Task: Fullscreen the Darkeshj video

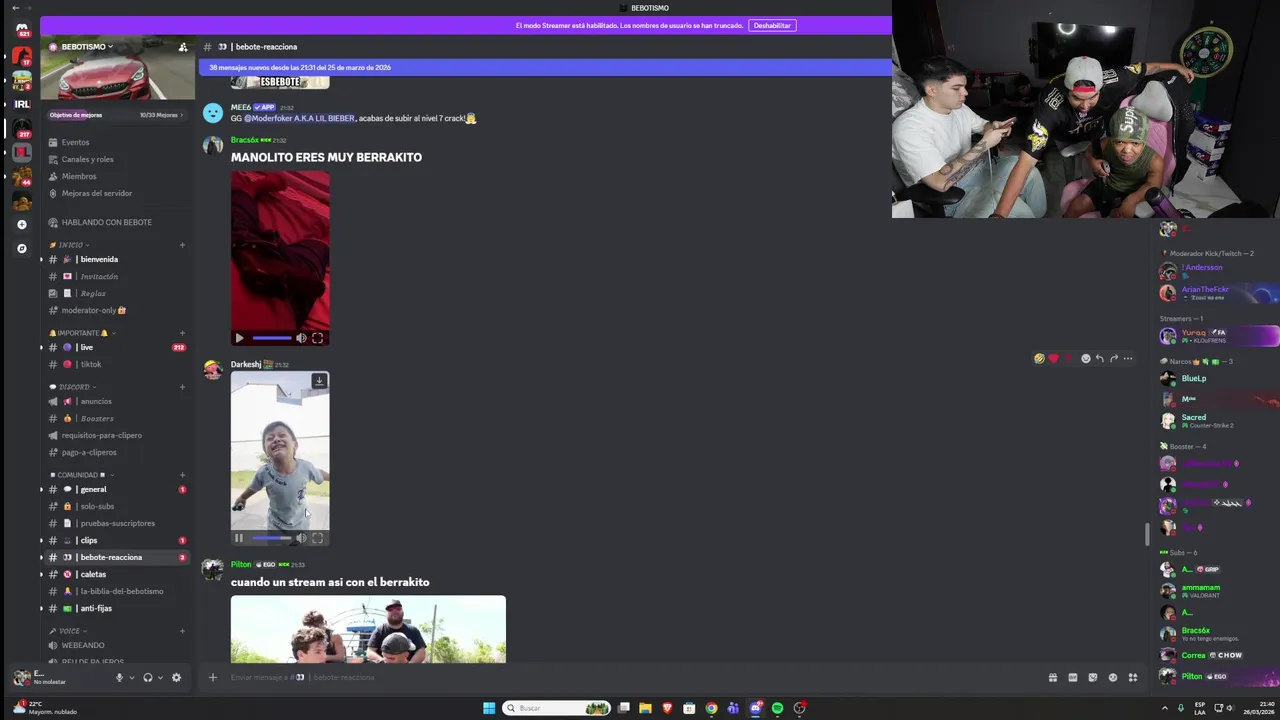Action: (318, 538)
